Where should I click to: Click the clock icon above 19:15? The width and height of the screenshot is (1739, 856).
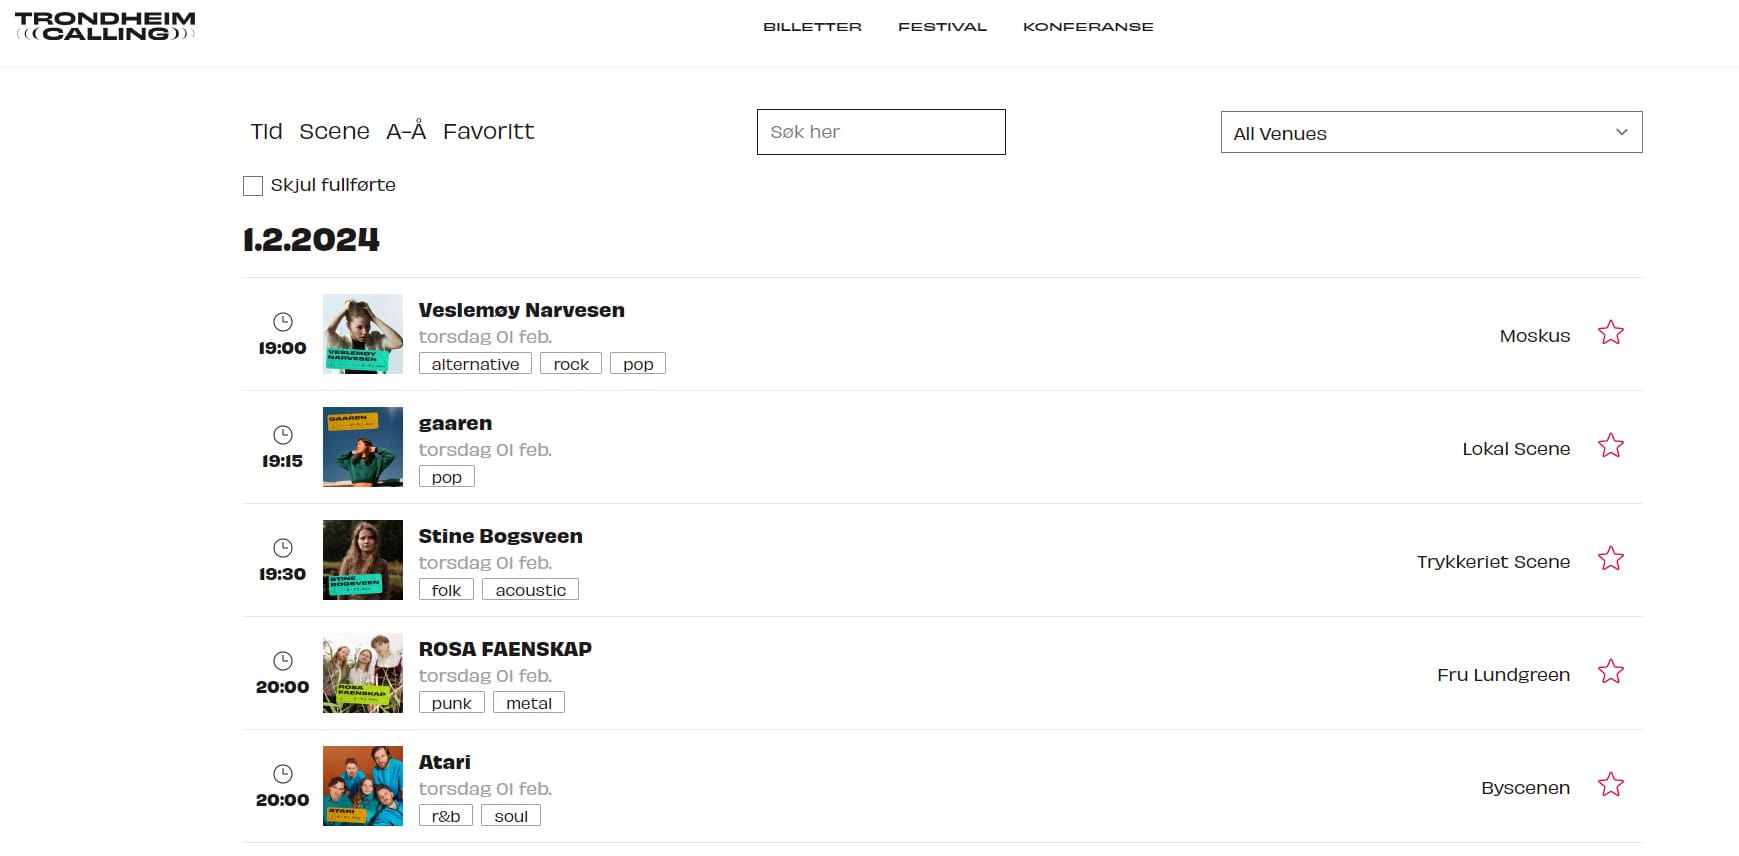pyautogui.click(x=283, y=435)
